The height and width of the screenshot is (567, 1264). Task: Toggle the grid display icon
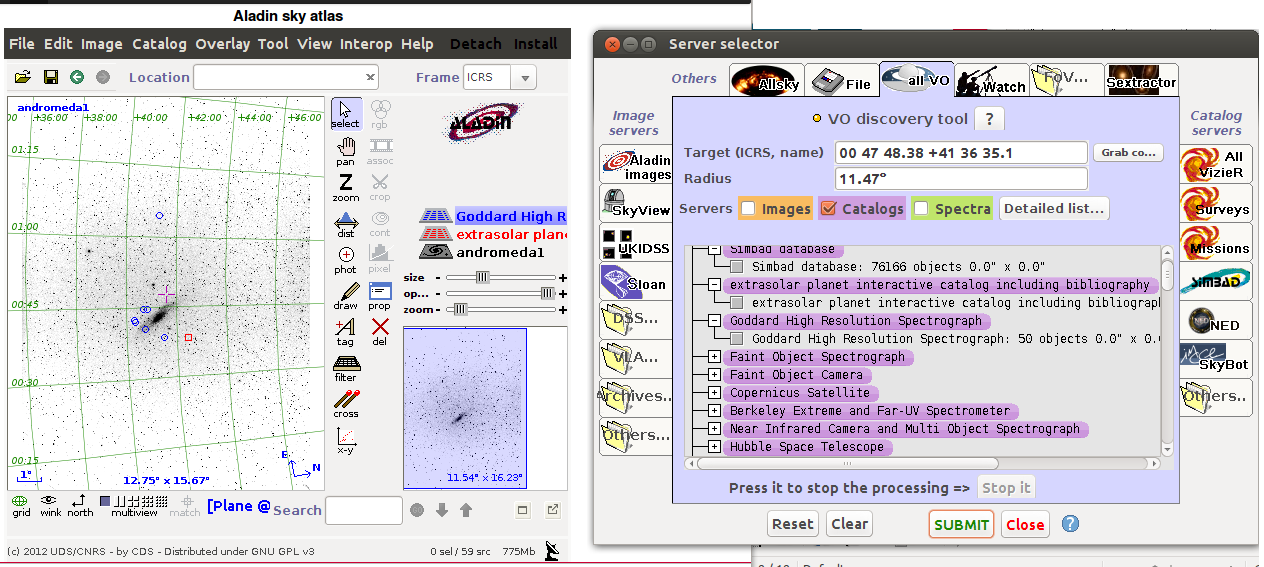[x=21, y=505]
